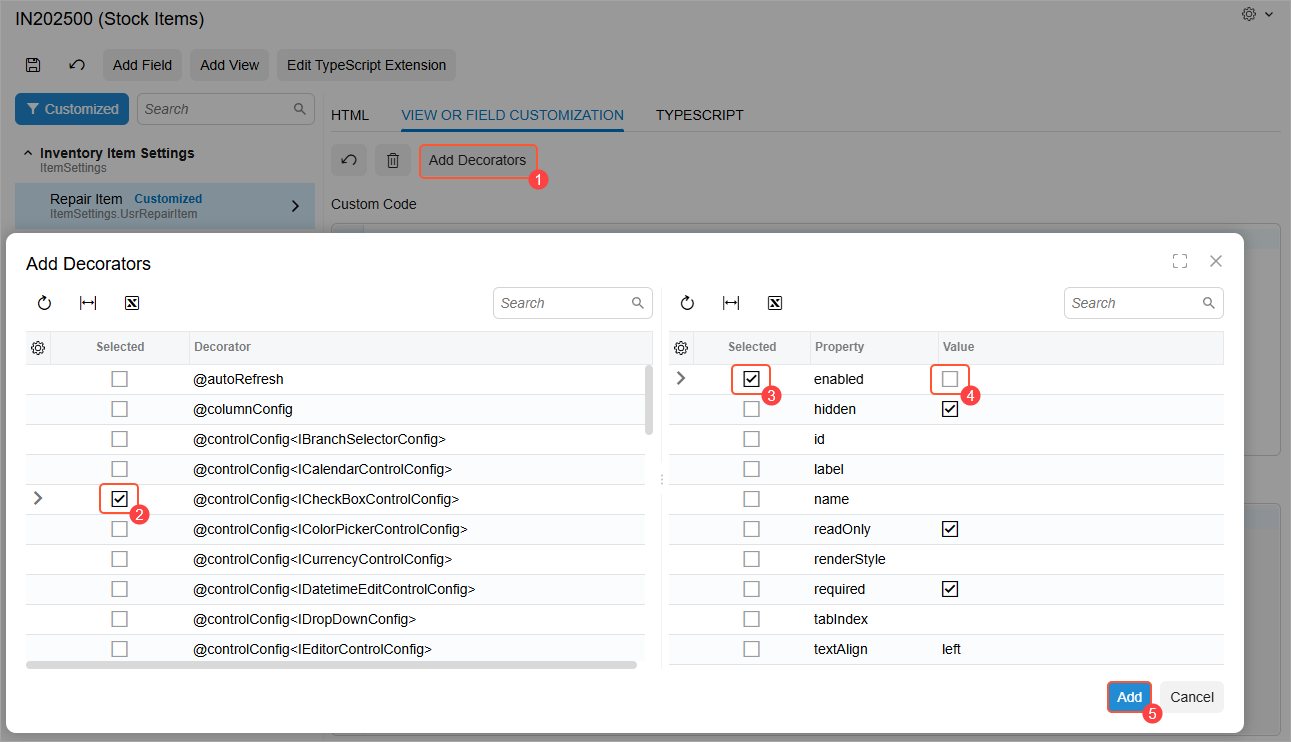Click the Add View button
1291x742 pixels.
(229, 65)
